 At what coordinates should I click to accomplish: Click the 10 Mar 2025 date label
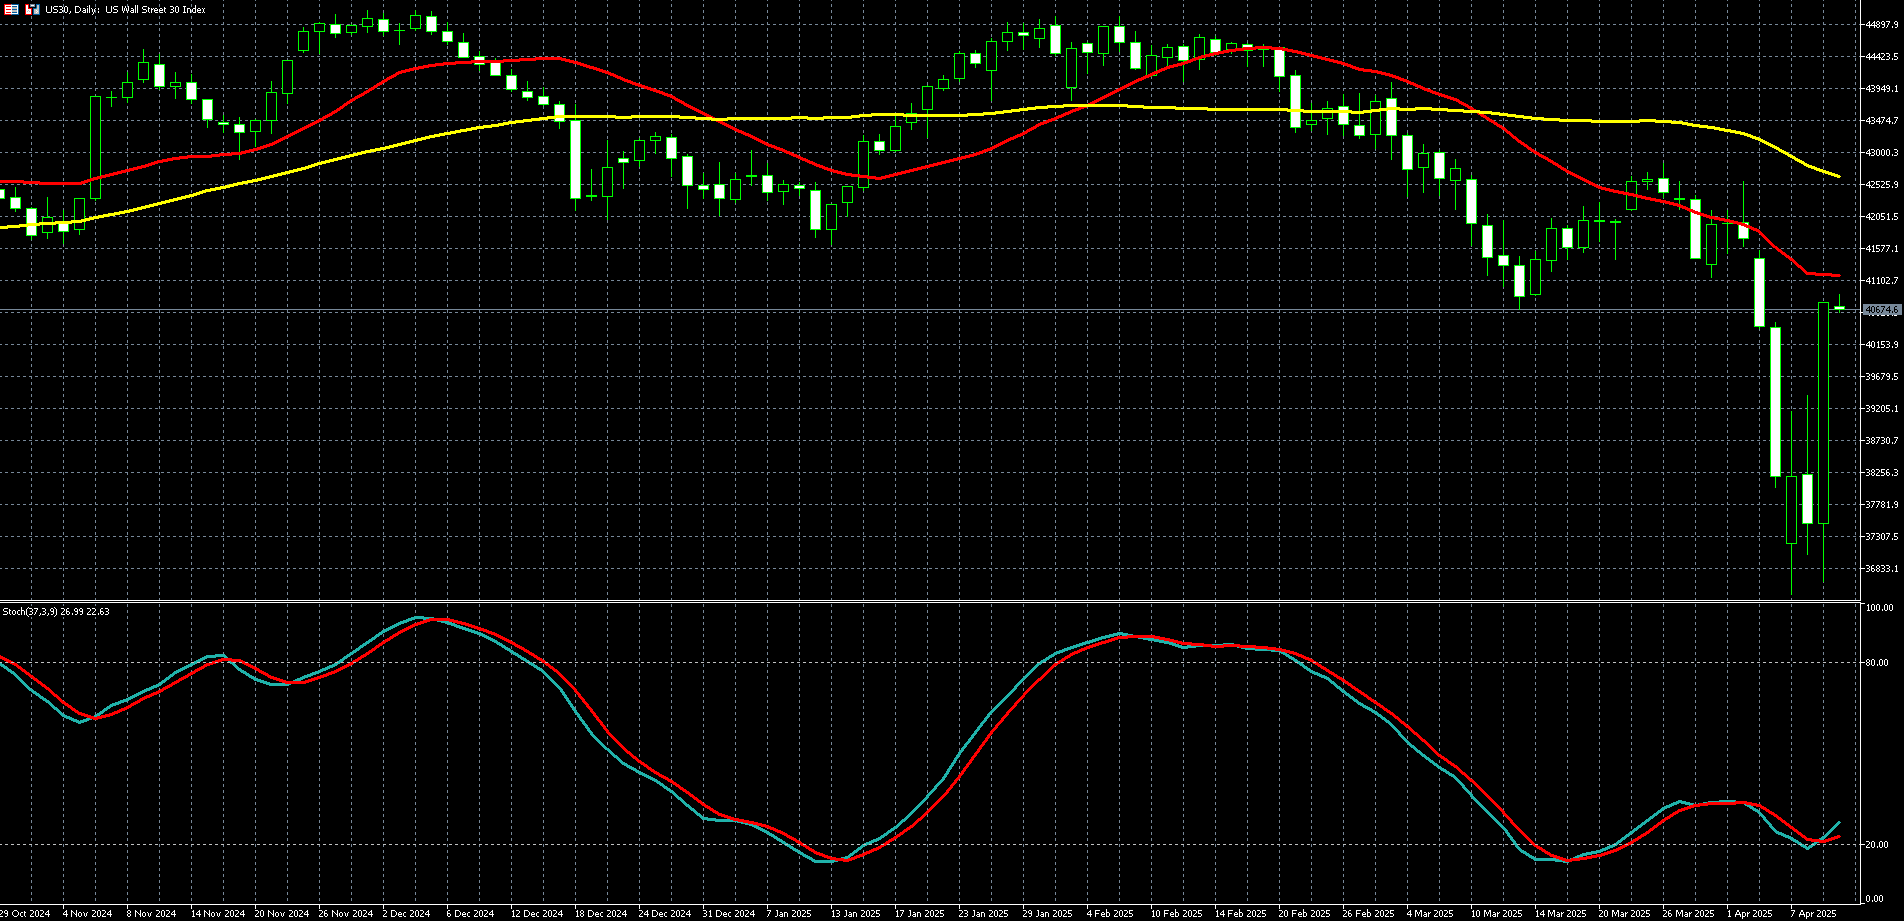[1496, 913]
